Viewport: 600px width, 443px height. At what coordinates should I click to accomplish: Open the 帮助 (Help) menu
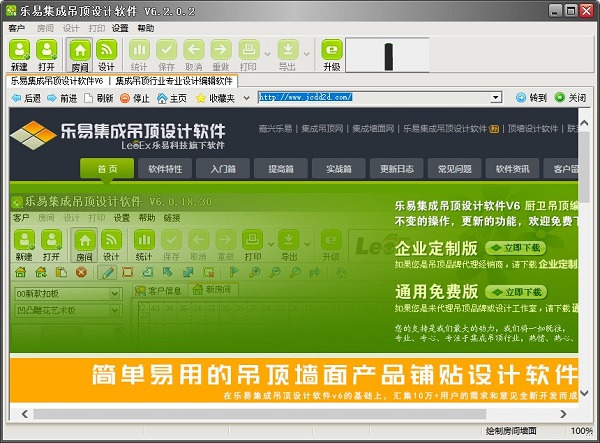pyautogui.click(x=146, y=28)
